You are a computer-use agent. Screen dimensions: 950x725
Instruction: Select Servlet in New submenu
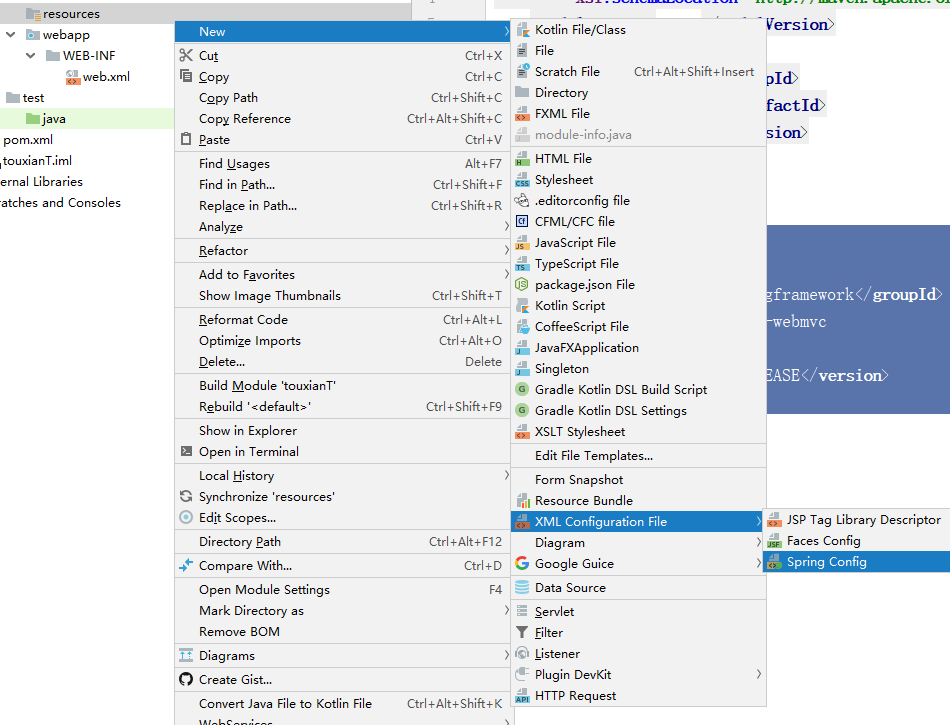click(x=639, y=612)
